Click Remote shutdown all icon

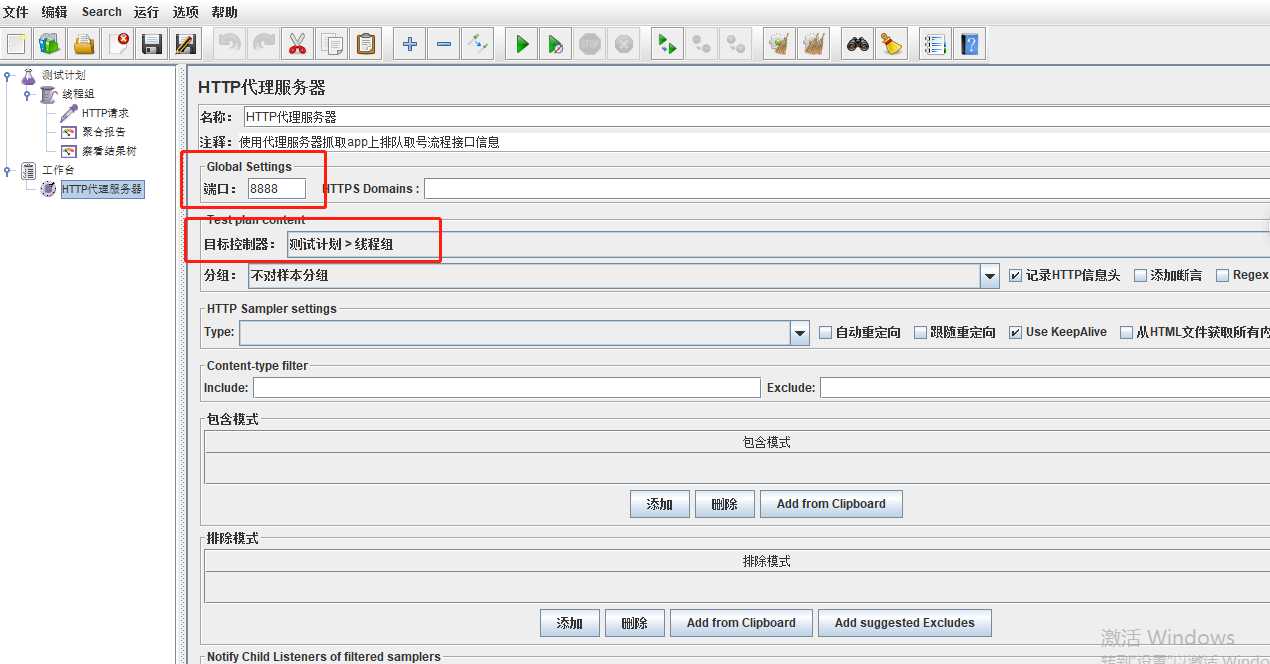[x=736, y=44]
